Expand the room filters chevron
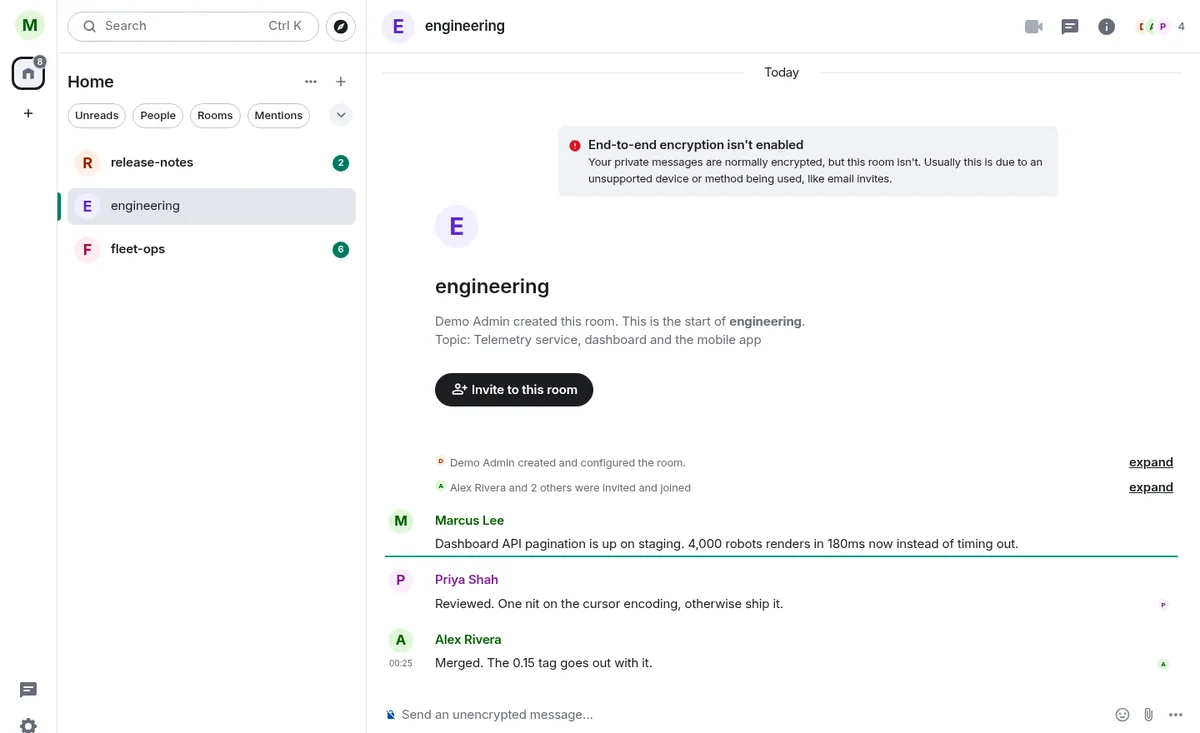 (341, 115)
